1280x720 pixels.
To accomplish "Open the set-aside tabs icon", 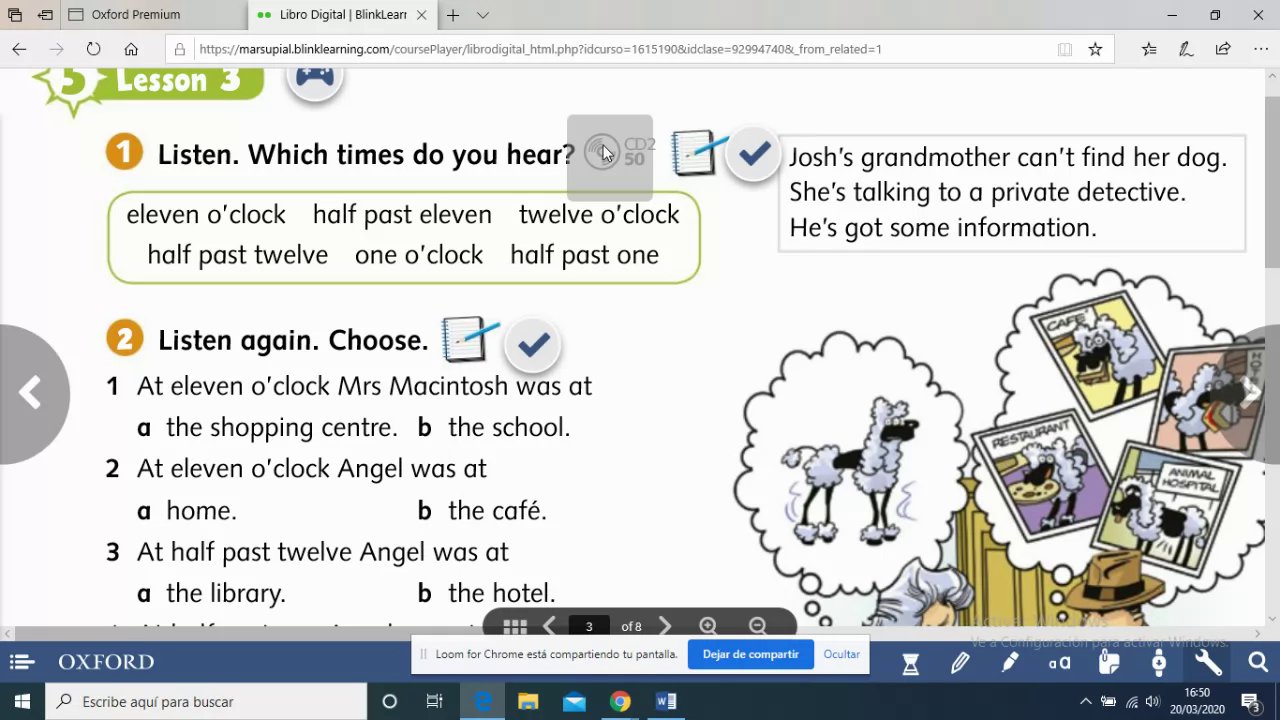I will [x=15, y=15].
